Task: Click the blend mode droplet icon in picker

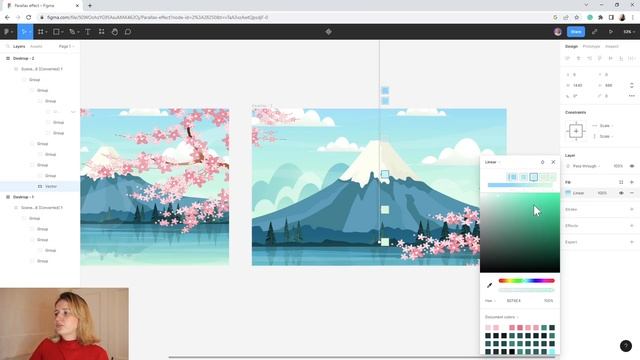Action: (x=542, y=162)
